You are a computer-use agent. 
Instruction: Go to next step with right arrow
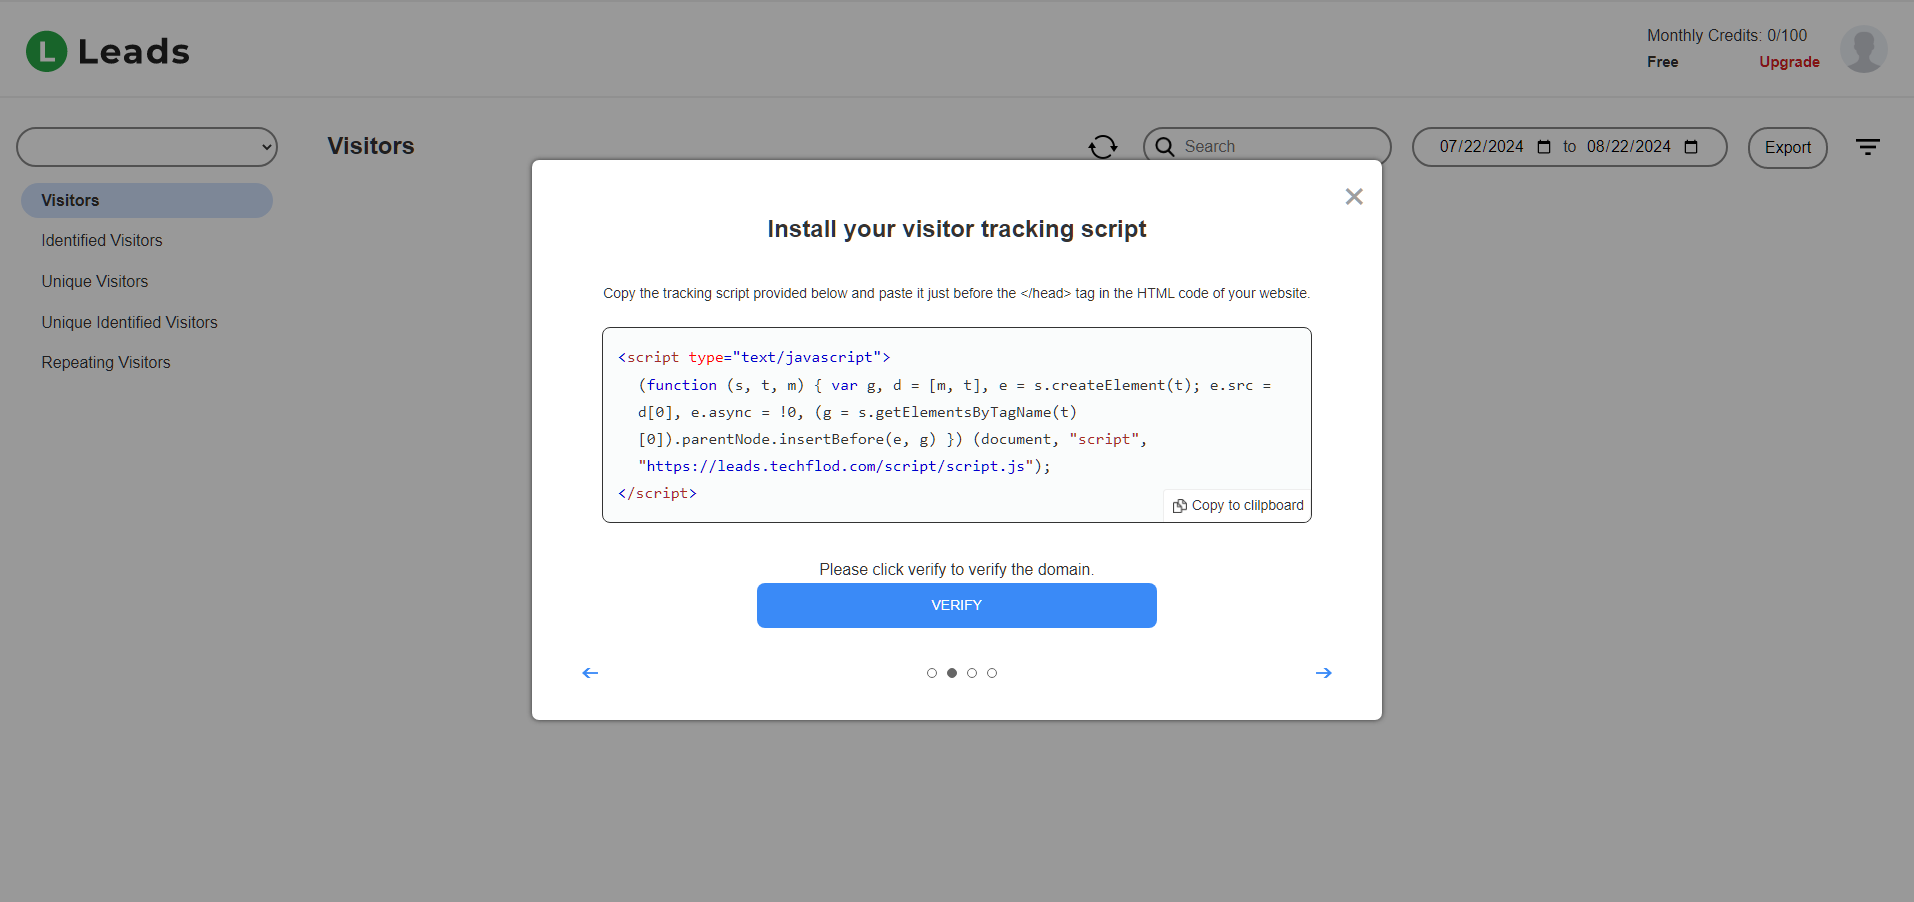click(x=1323, y=673)
